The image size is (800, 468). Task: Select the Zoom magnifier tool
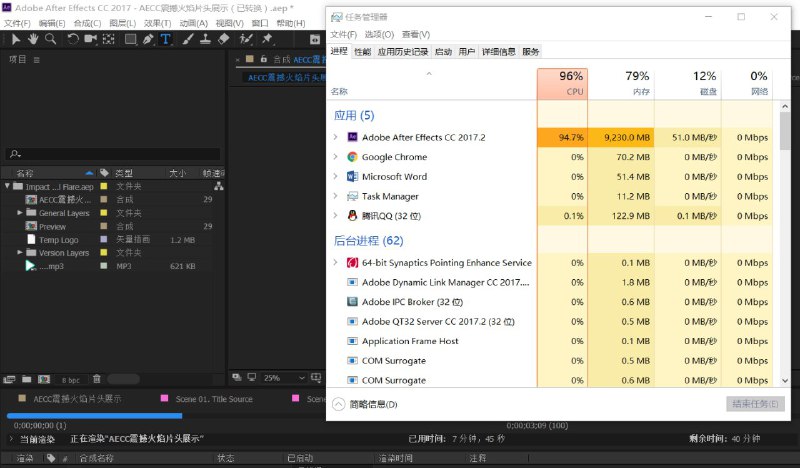(x=51, y=39)
